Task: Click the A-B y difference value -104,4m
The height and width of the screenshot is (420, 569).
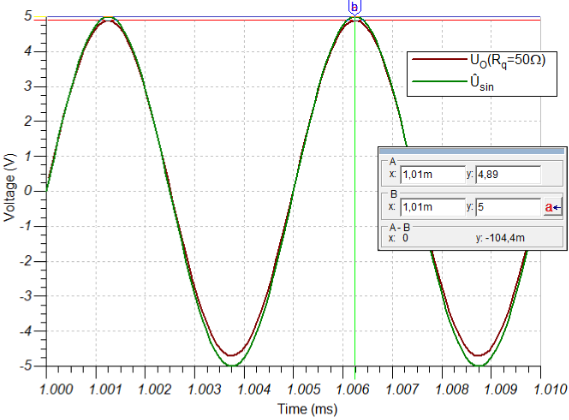Action: coord(505,238)
